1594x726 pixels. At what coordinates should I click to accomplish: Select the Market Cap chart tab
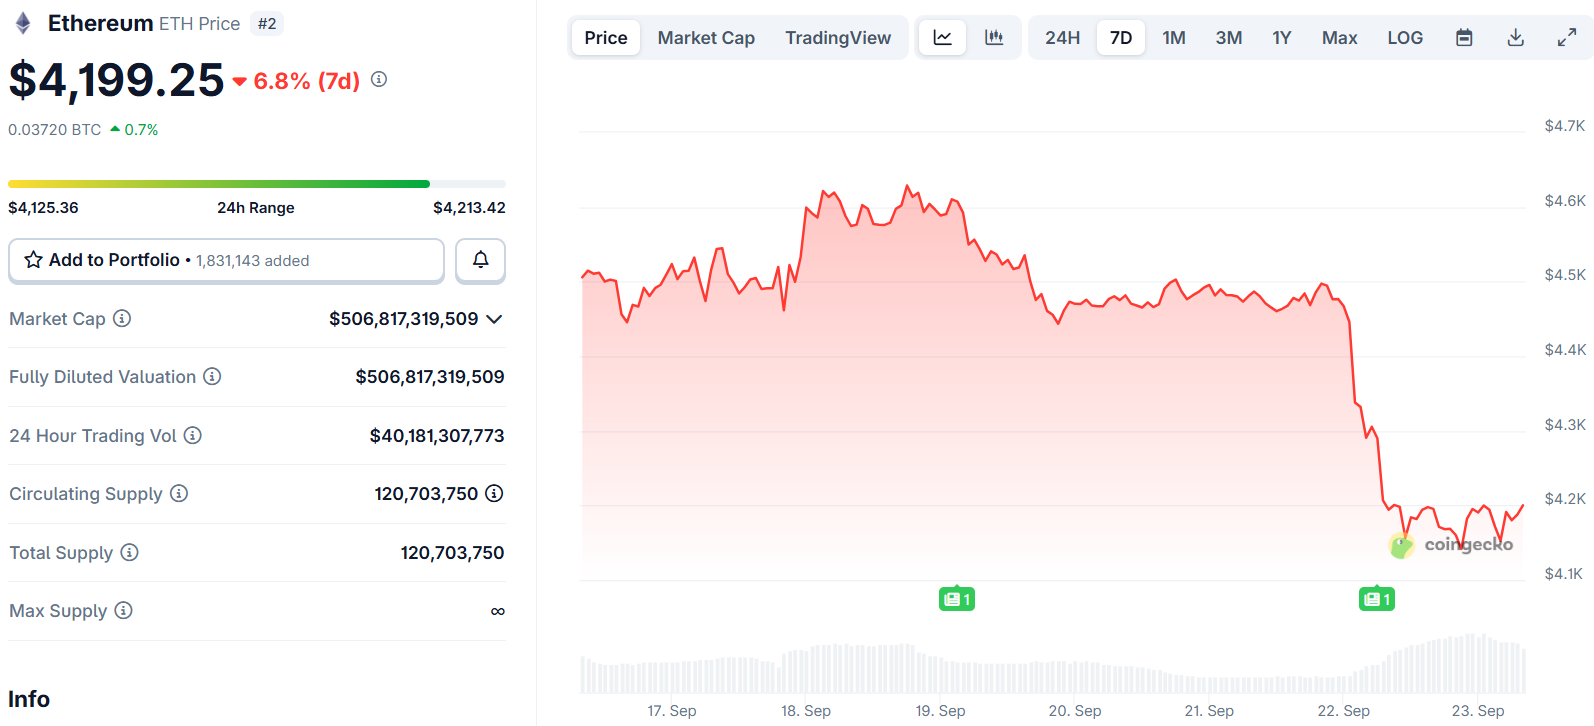(x=706, y=38)
